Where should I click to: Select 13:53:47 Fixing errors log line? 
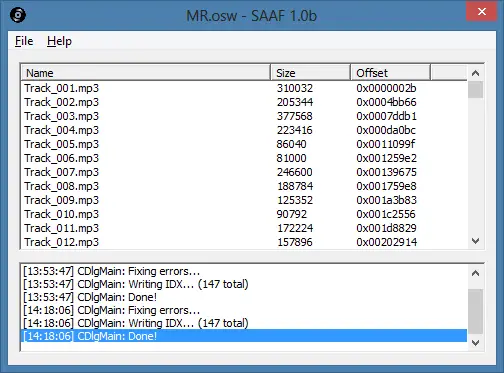tap(244, 271)
